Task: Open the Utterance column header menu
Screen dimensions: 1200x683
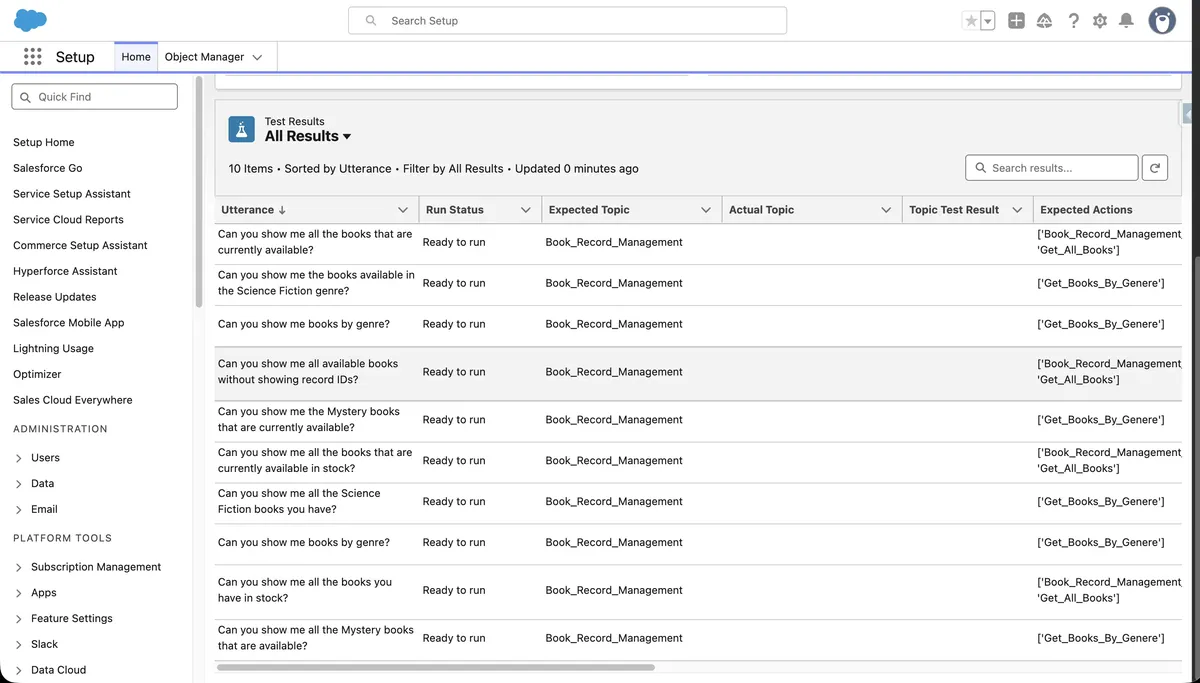Action: click(x=402, y=209)
